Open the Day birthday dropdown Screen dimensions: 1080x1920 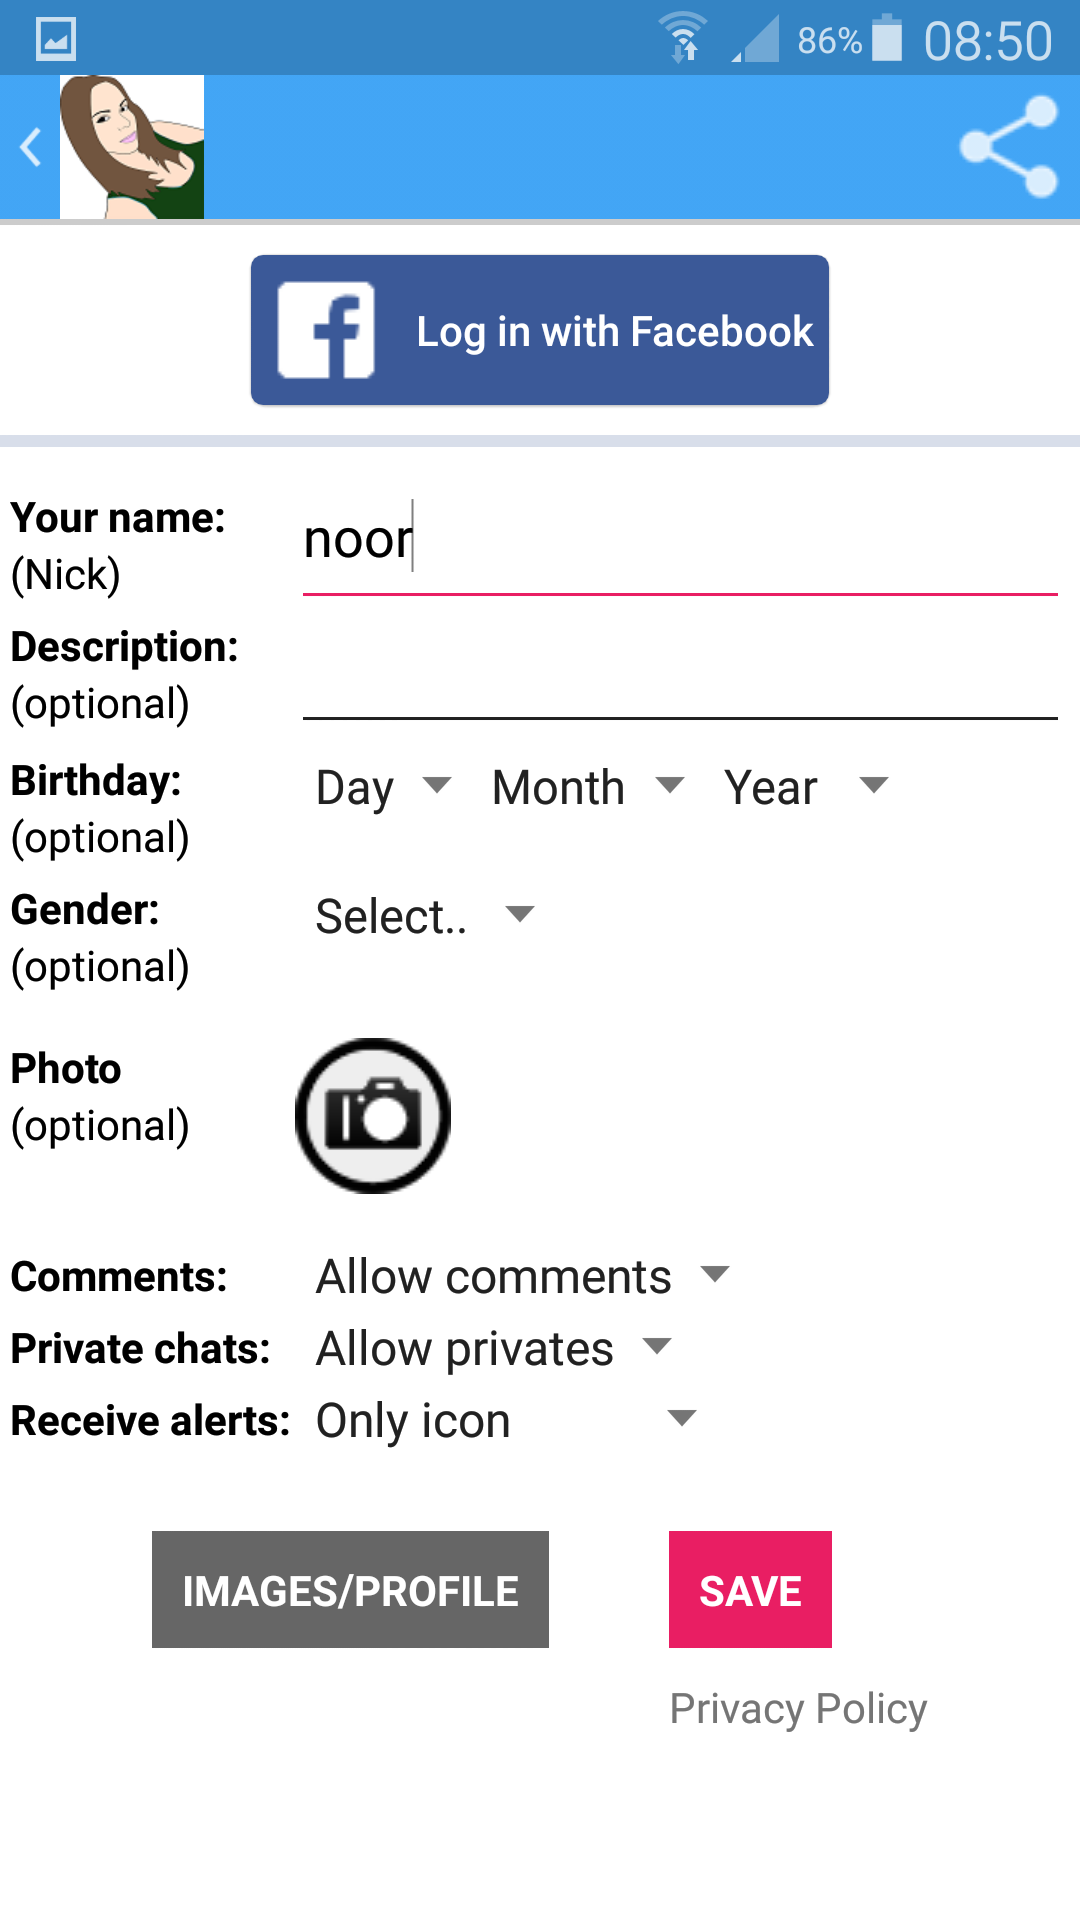coord(383,787)
